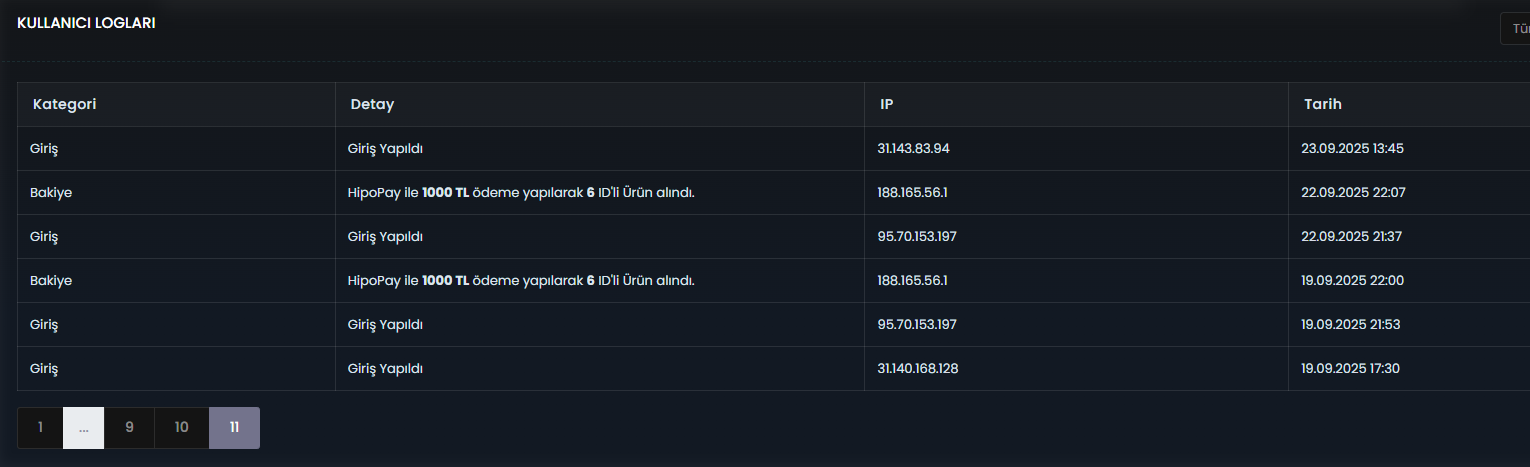Open the filter dropdown at top right
Image resolution: width=1530 pixels, height=467 pixels.
coord(1515,29)
